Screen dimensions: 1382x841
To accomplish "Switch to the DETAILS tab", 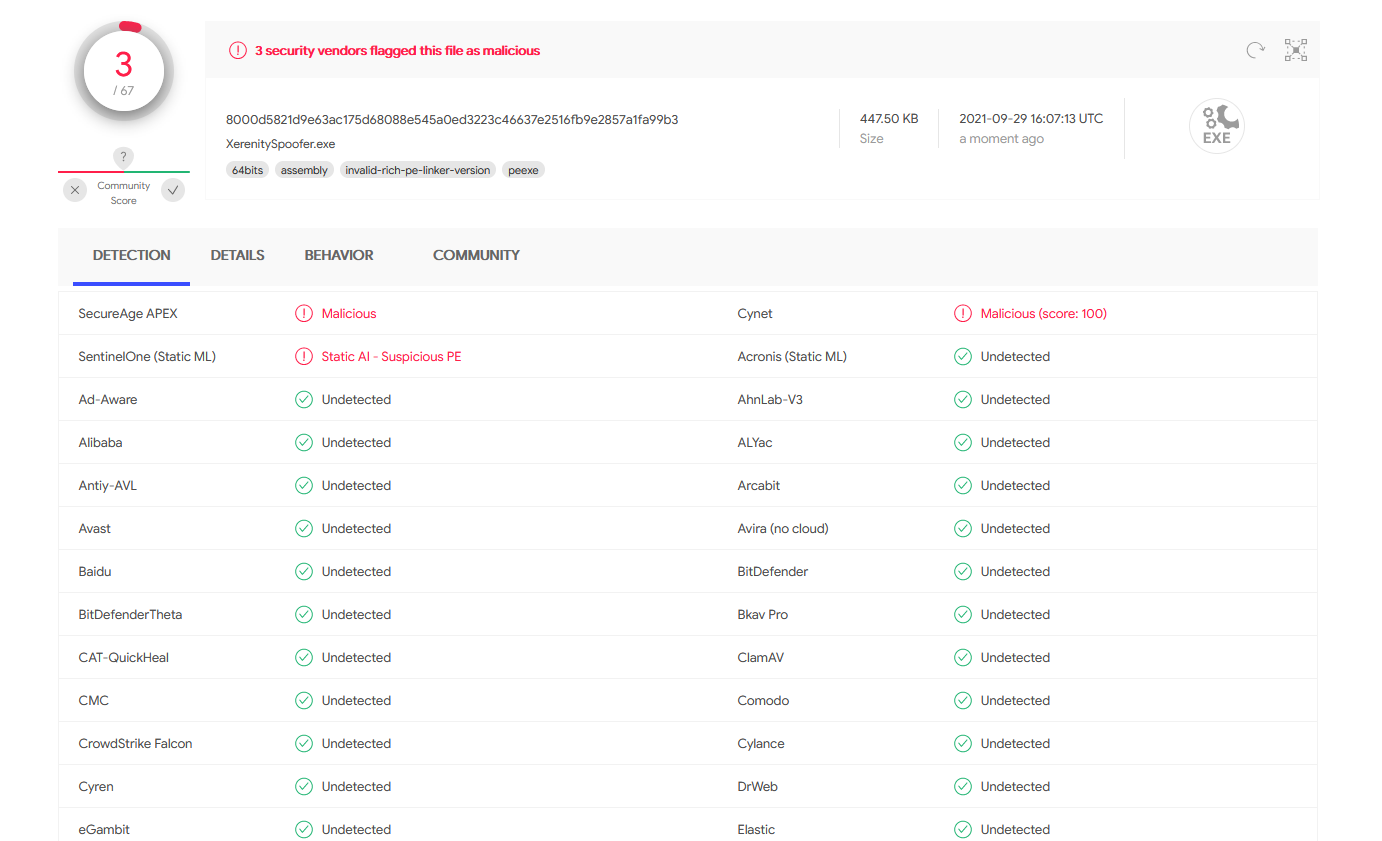I will (237, 255).
